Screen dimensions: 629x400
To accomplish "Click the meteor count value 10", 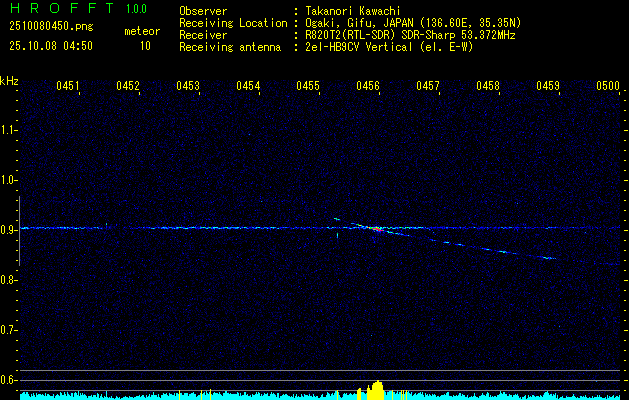I will click(145, 46).
